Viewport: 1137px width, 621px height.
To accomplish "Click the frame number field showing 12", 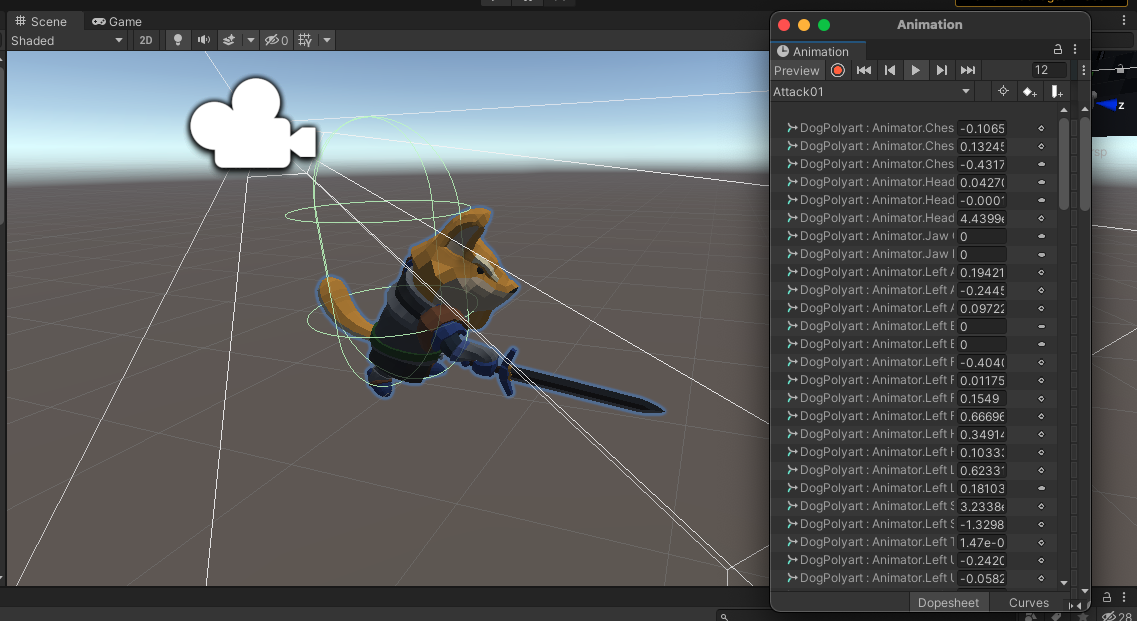I will pyautogui.click(x=1049, y=70).
